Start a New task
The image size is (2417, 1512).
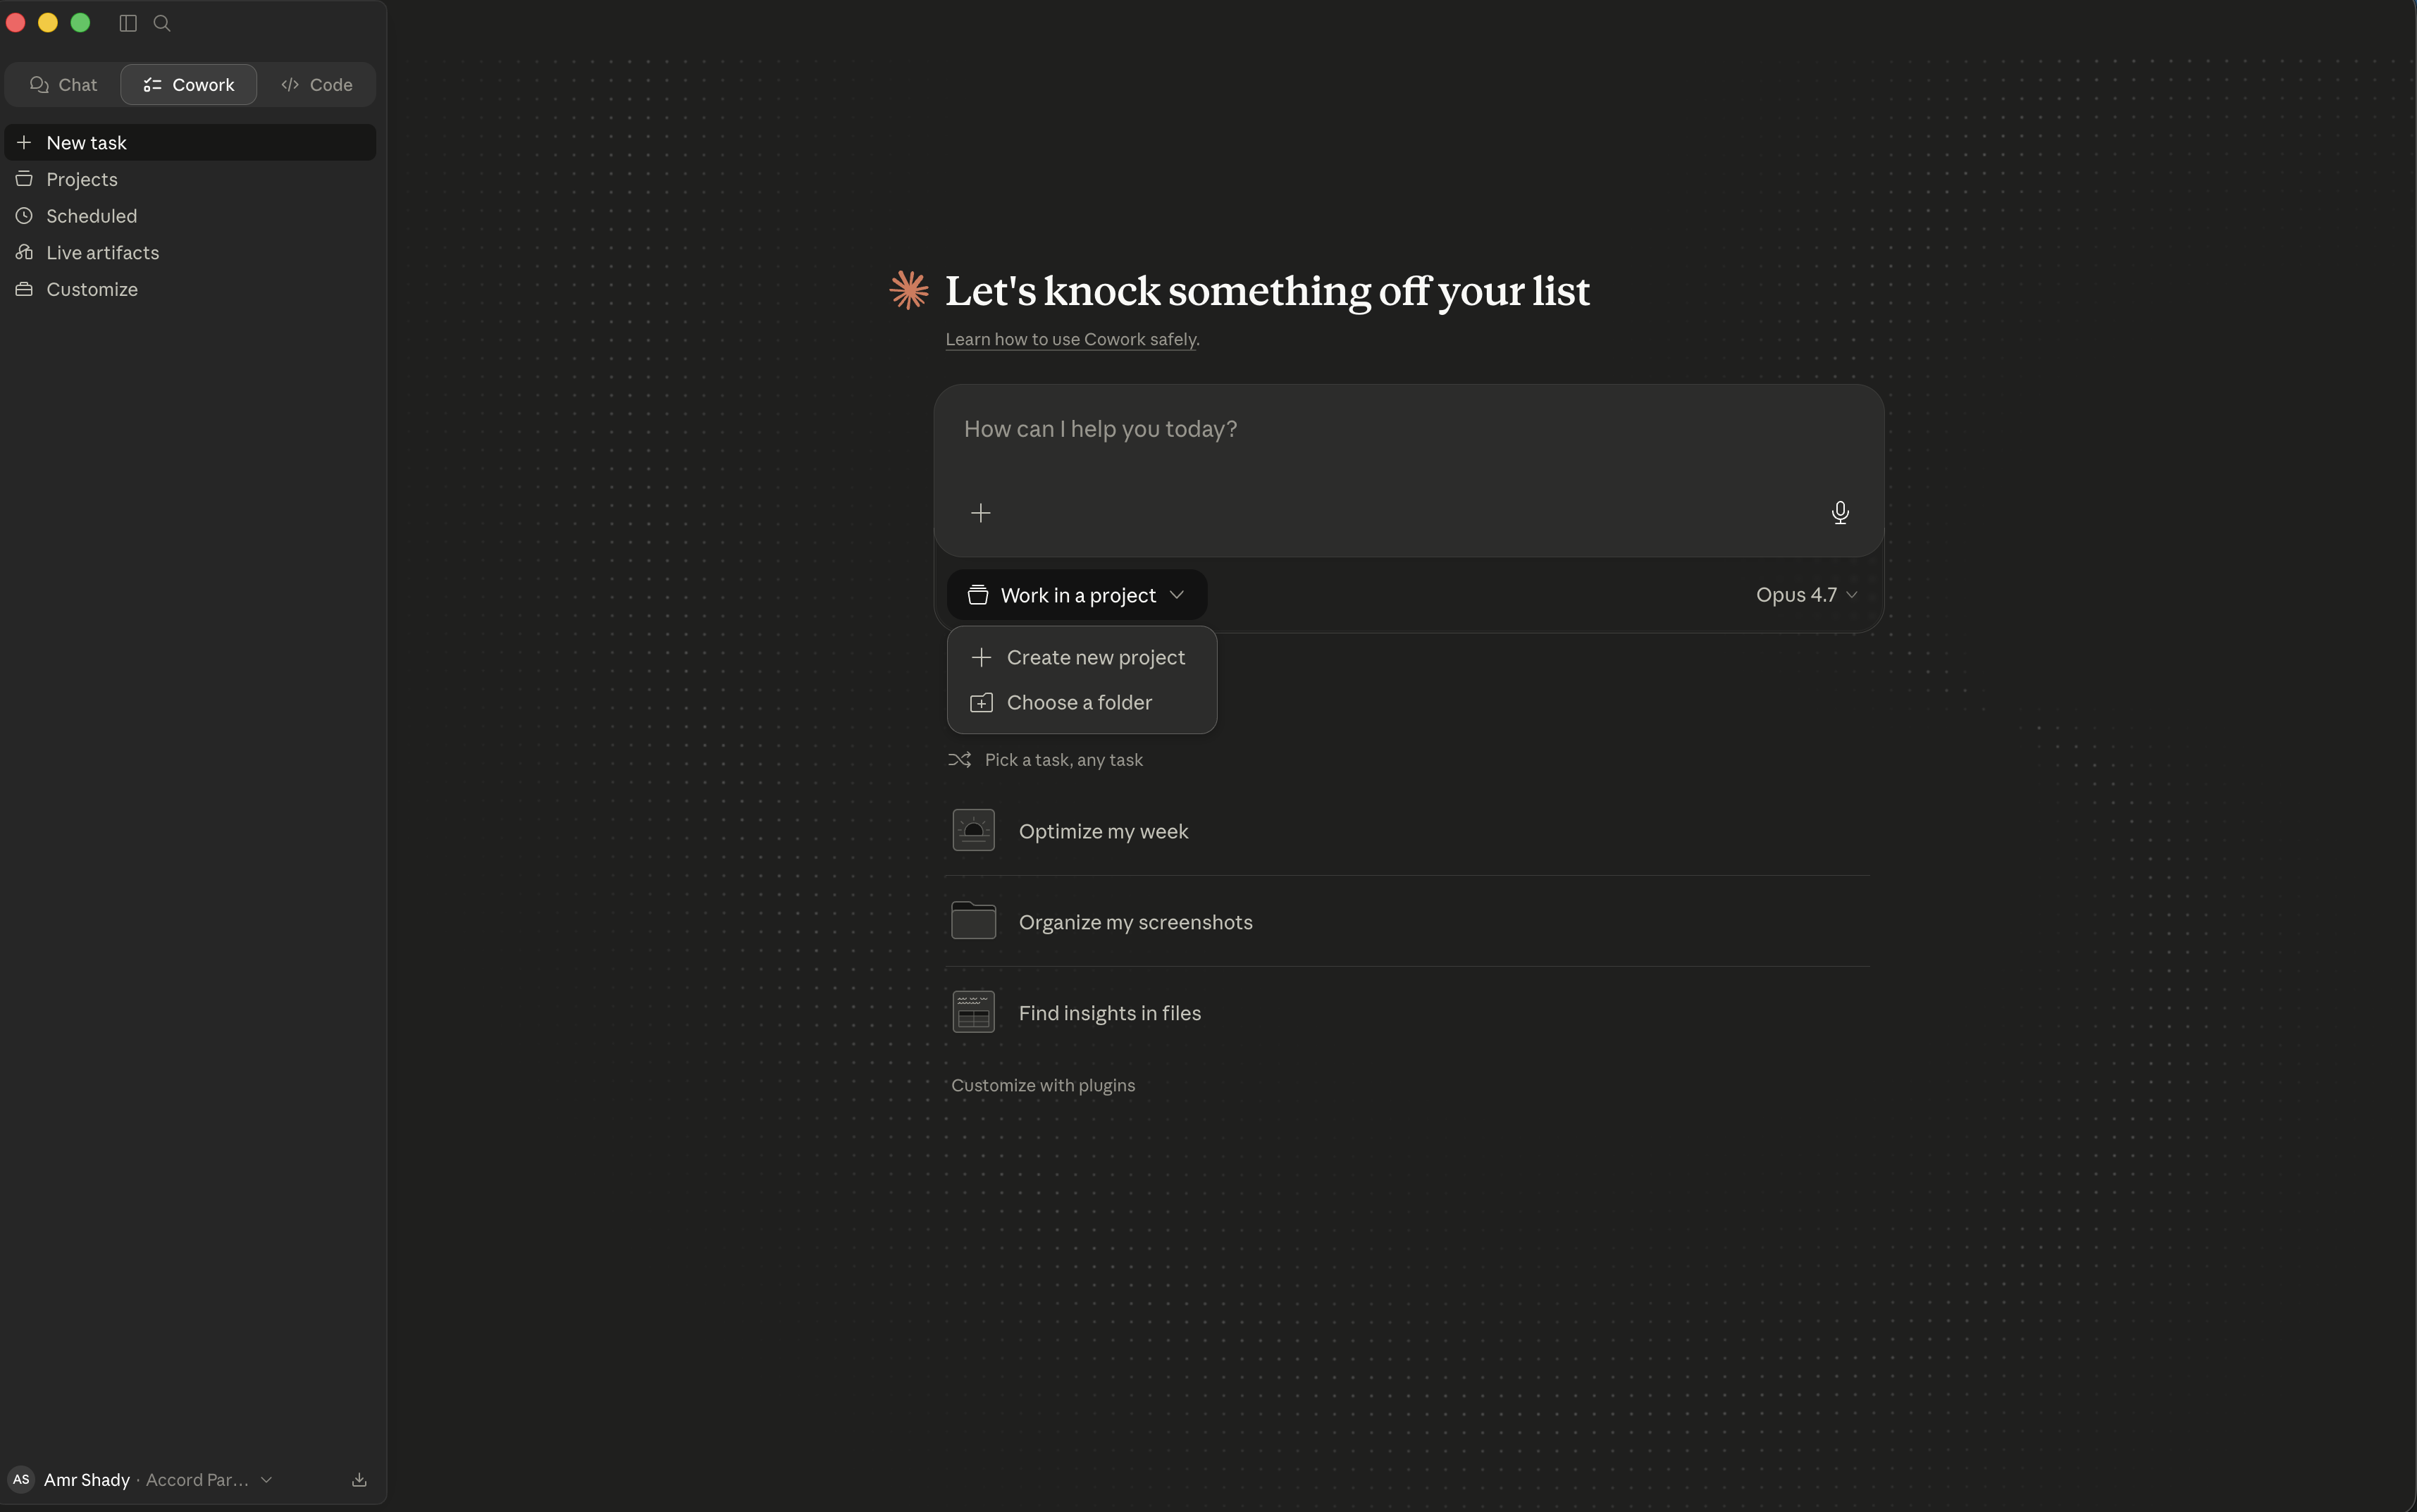190,143
